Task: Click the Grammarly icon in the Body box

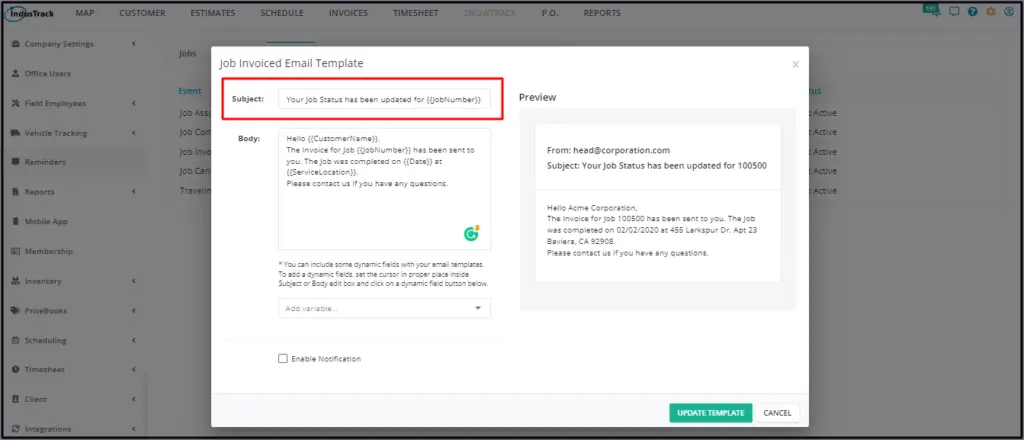Action: [x=472, y=233]
